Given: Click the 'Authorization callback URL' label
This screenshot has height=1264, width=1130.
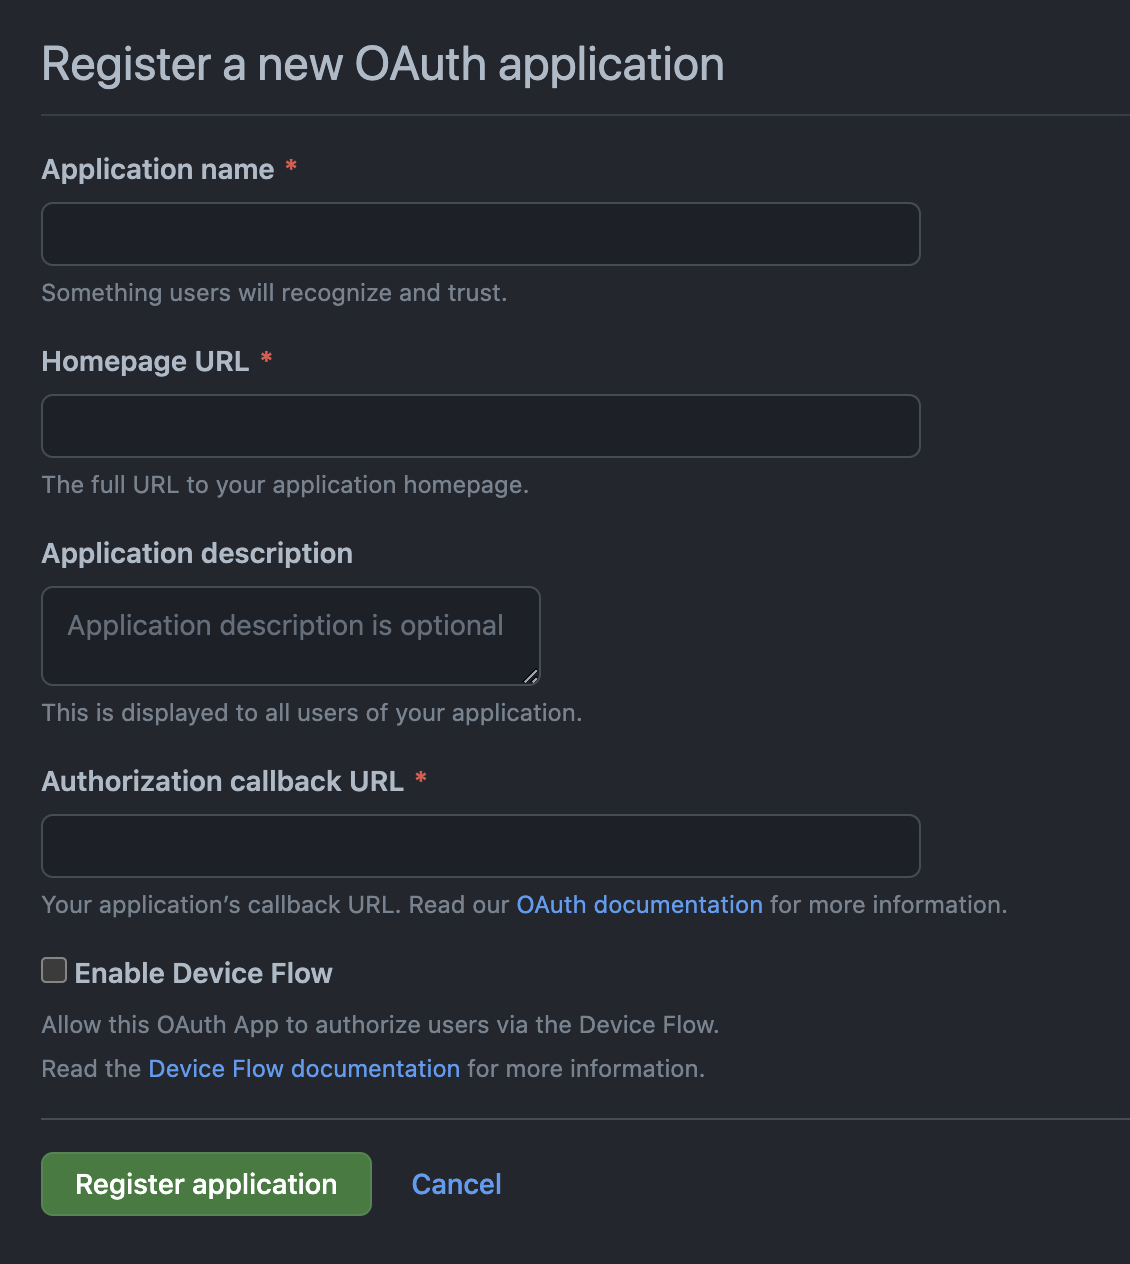Looking at the screenshot, I should point(222,782).
